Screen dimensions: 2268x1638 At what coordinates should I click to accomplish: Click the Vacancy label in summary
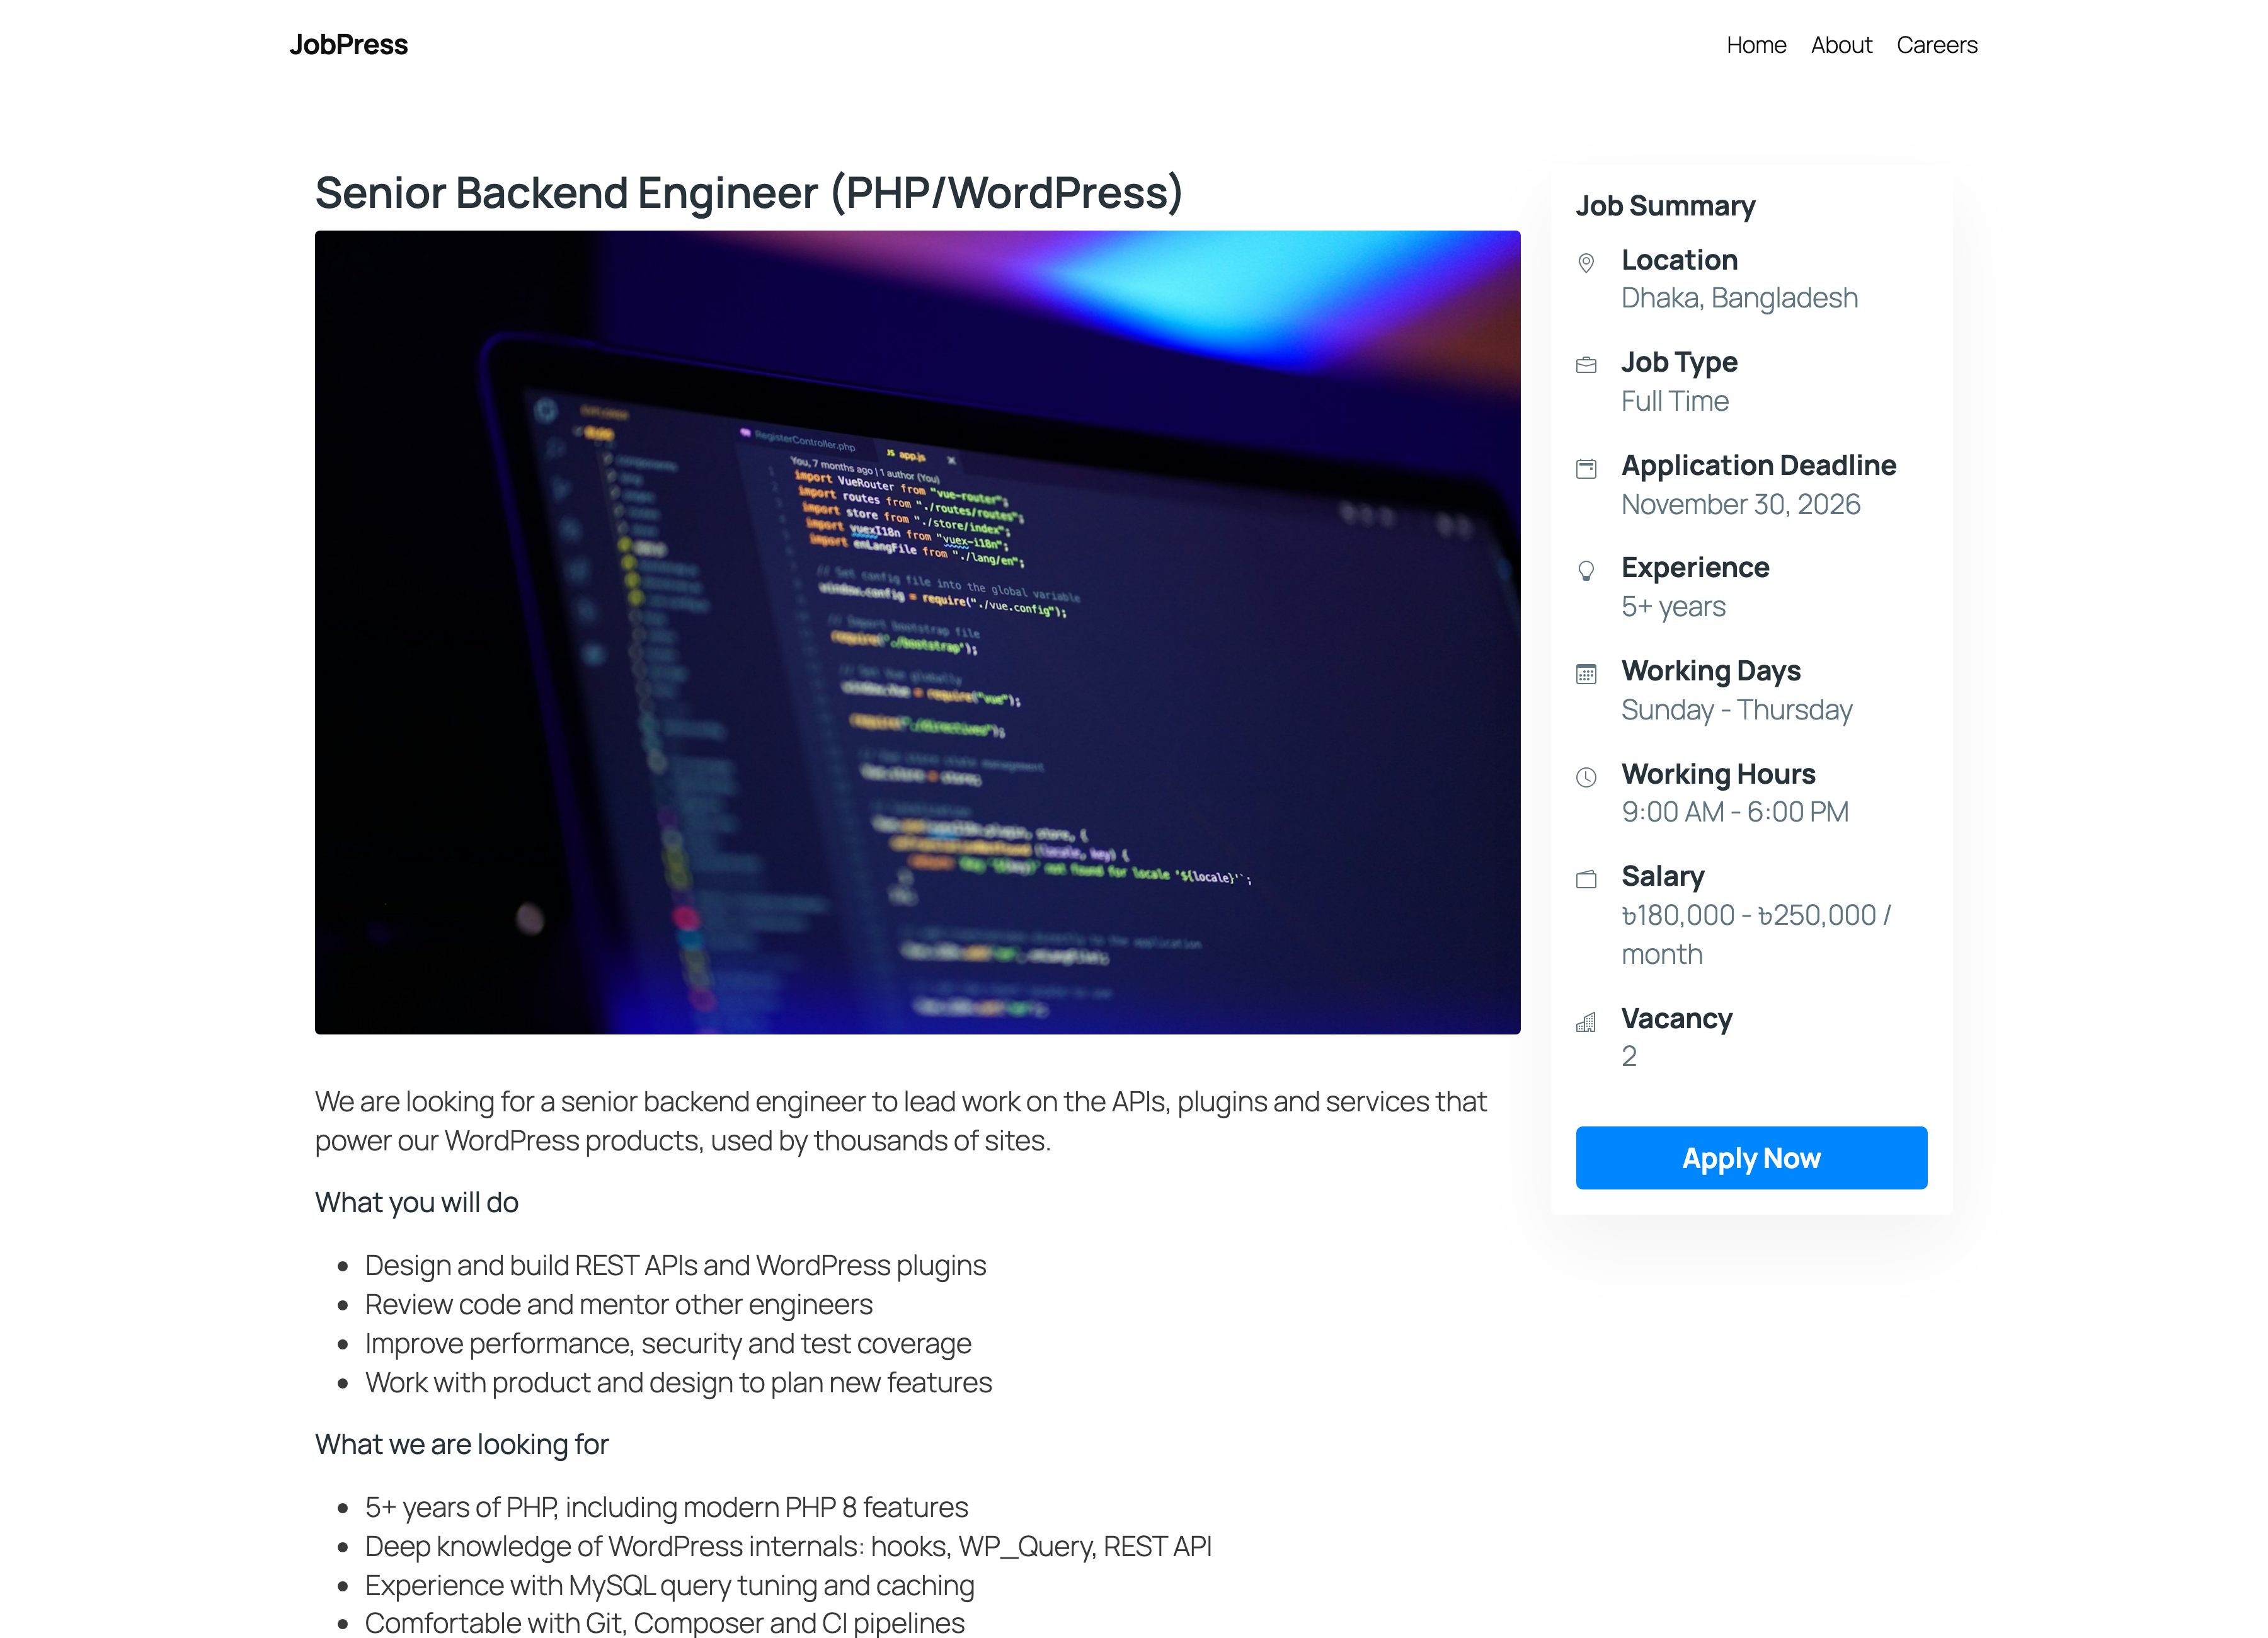point(1677,1019)
